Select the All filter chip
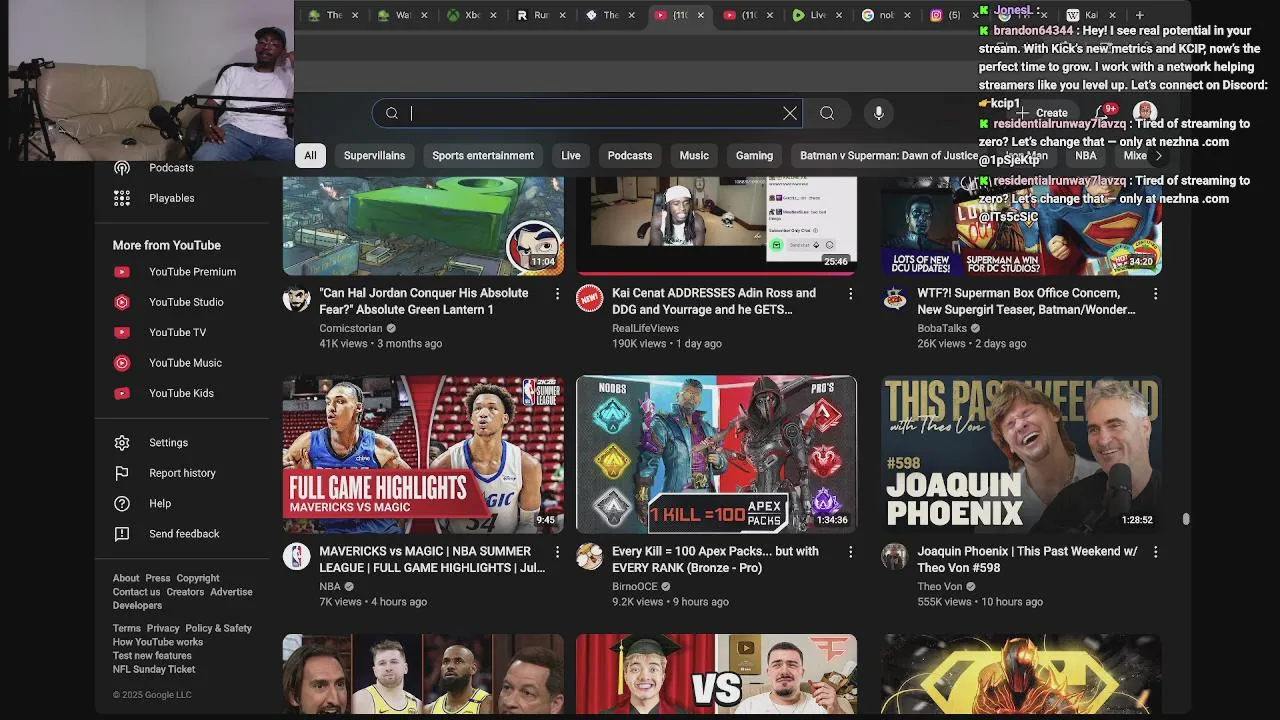 310,155
